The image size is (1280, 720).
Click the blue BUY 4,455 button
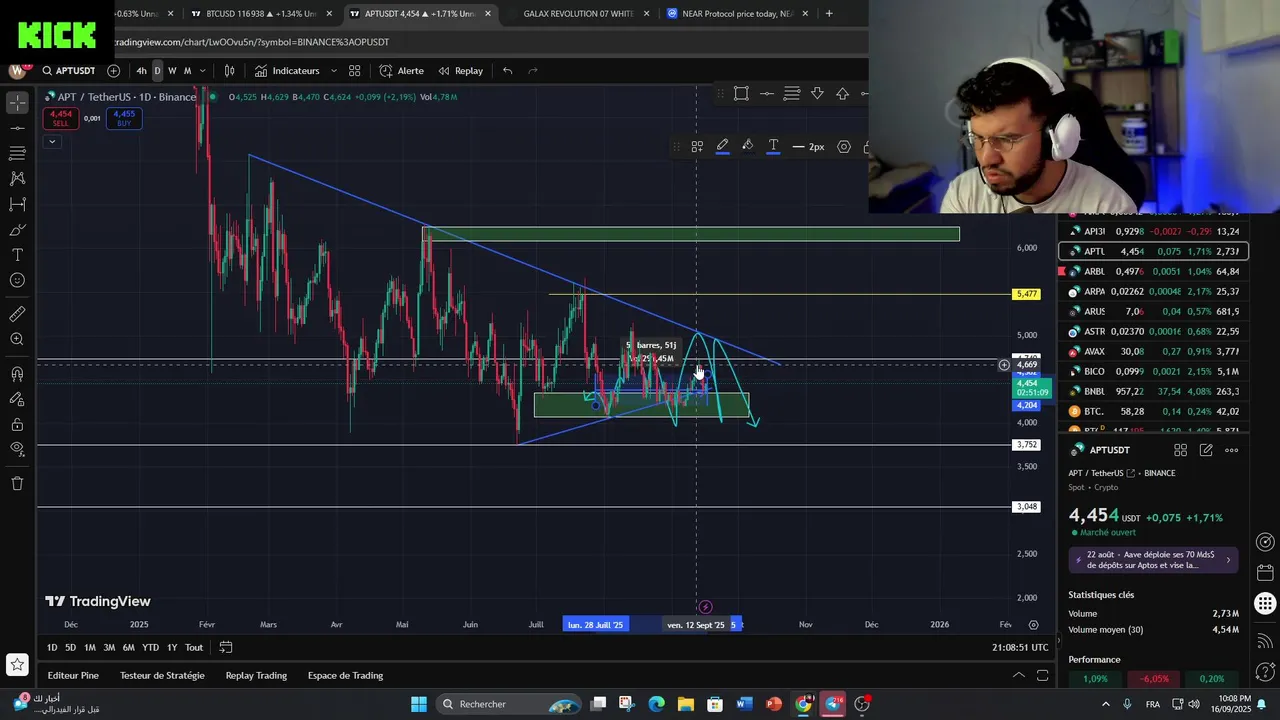(x=124, y=118)
